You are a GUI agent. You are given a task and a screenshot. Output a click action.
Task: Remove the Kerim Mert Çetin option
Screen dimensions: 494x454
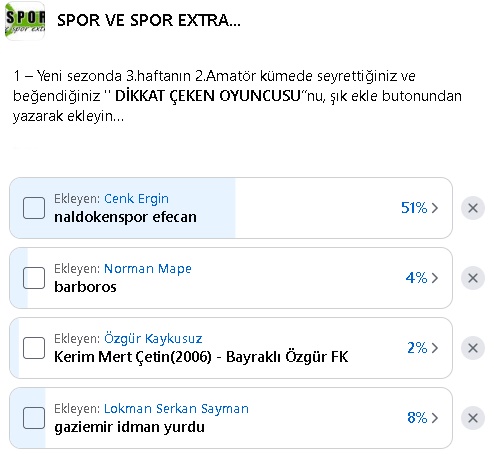tap(473, 348)
